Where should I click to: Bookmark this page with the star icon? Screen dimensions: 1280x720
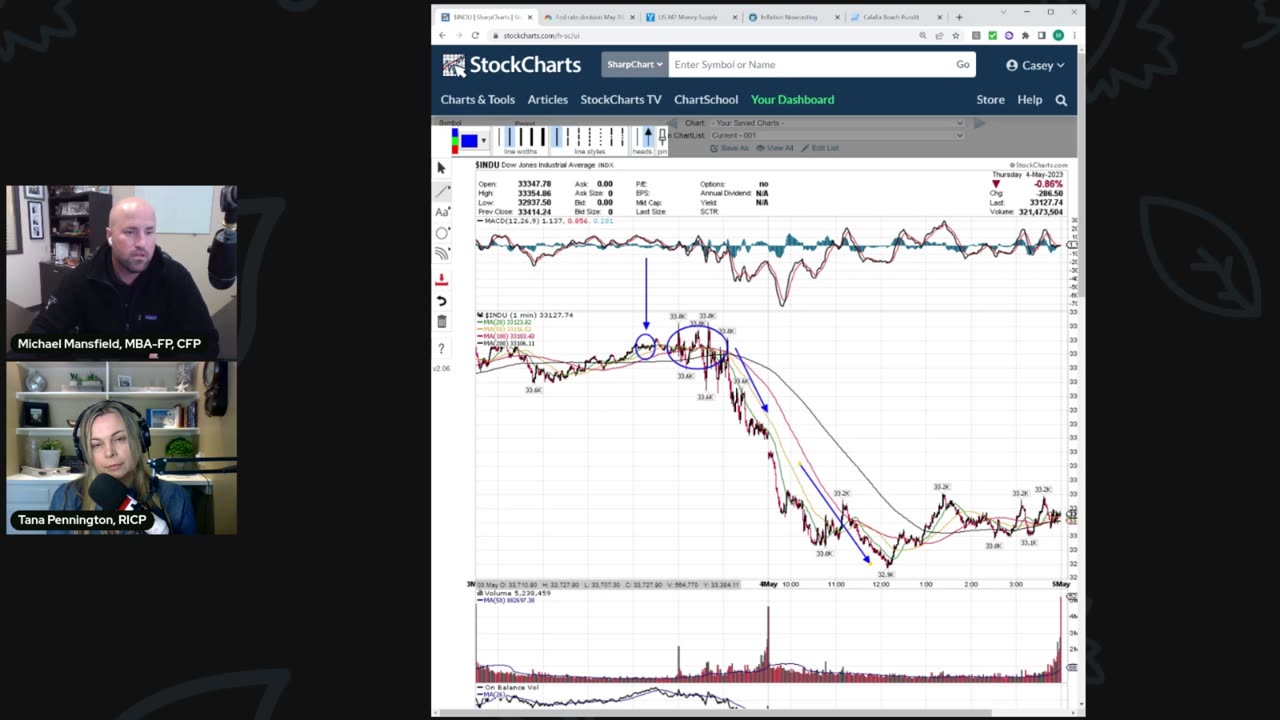click(x=955, y=36)
